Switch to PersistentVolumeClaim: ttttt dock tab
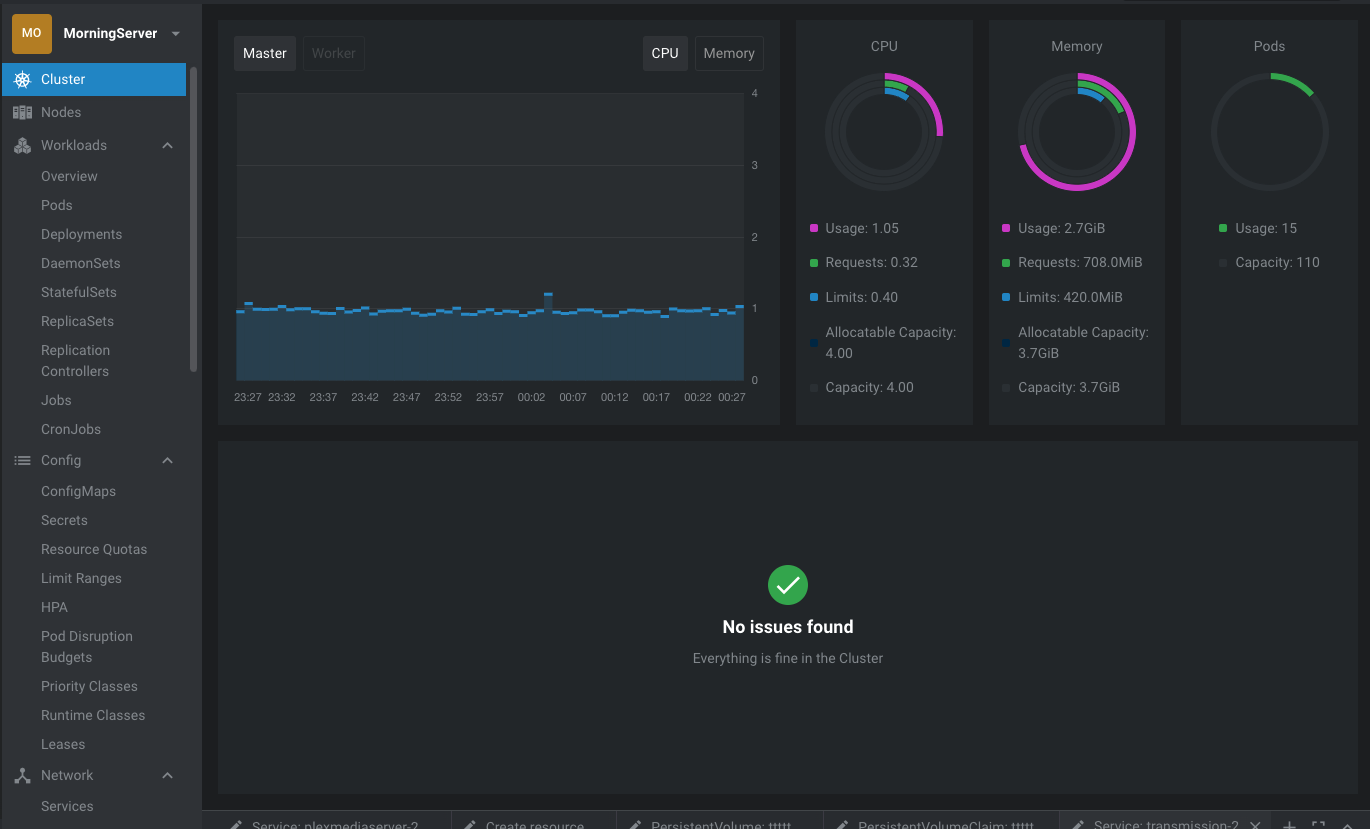This screenshot has width=1370, height=829. [942, 821]
